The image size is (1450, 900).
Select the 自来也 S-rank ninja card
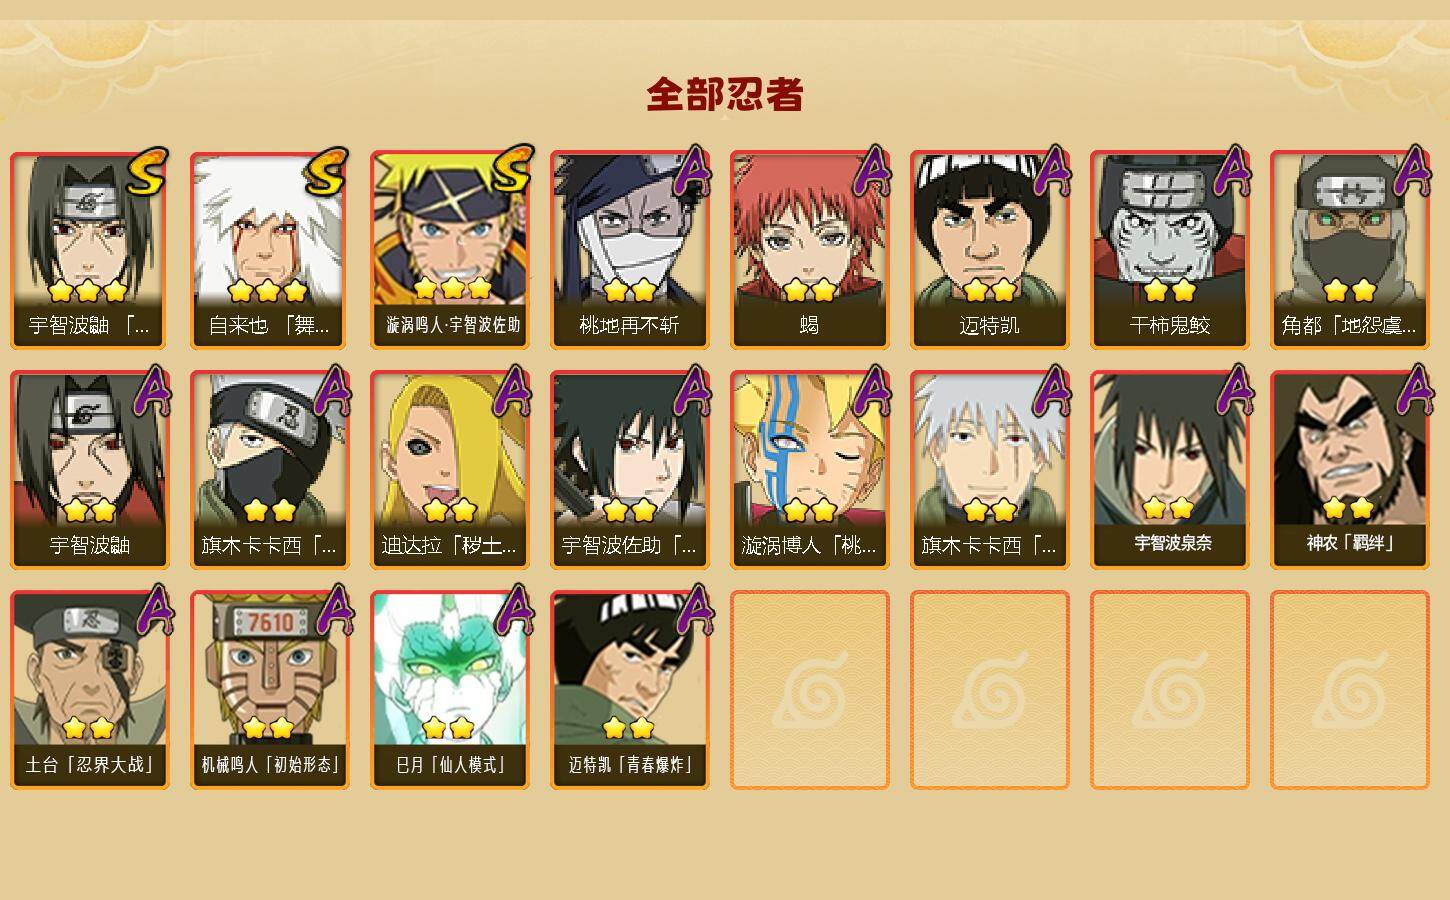(x=269, y=250)
